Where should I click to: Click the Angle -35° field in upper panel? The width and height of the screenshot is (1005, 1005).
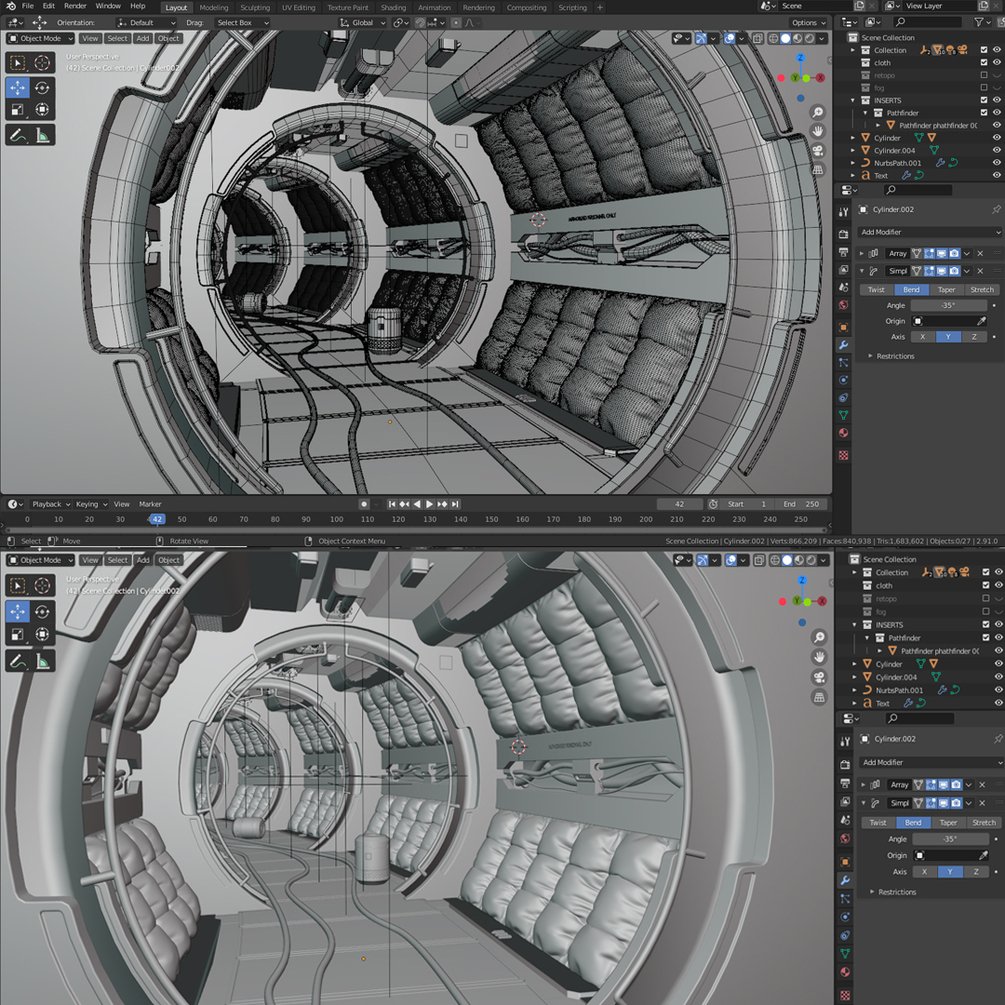[x=949, y=306]
